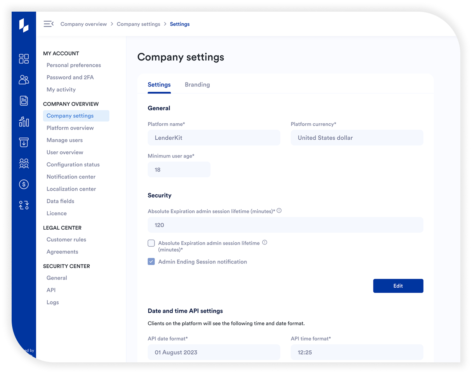Open Licence page
Screen dimensions: 472x374
click(57, 213)
